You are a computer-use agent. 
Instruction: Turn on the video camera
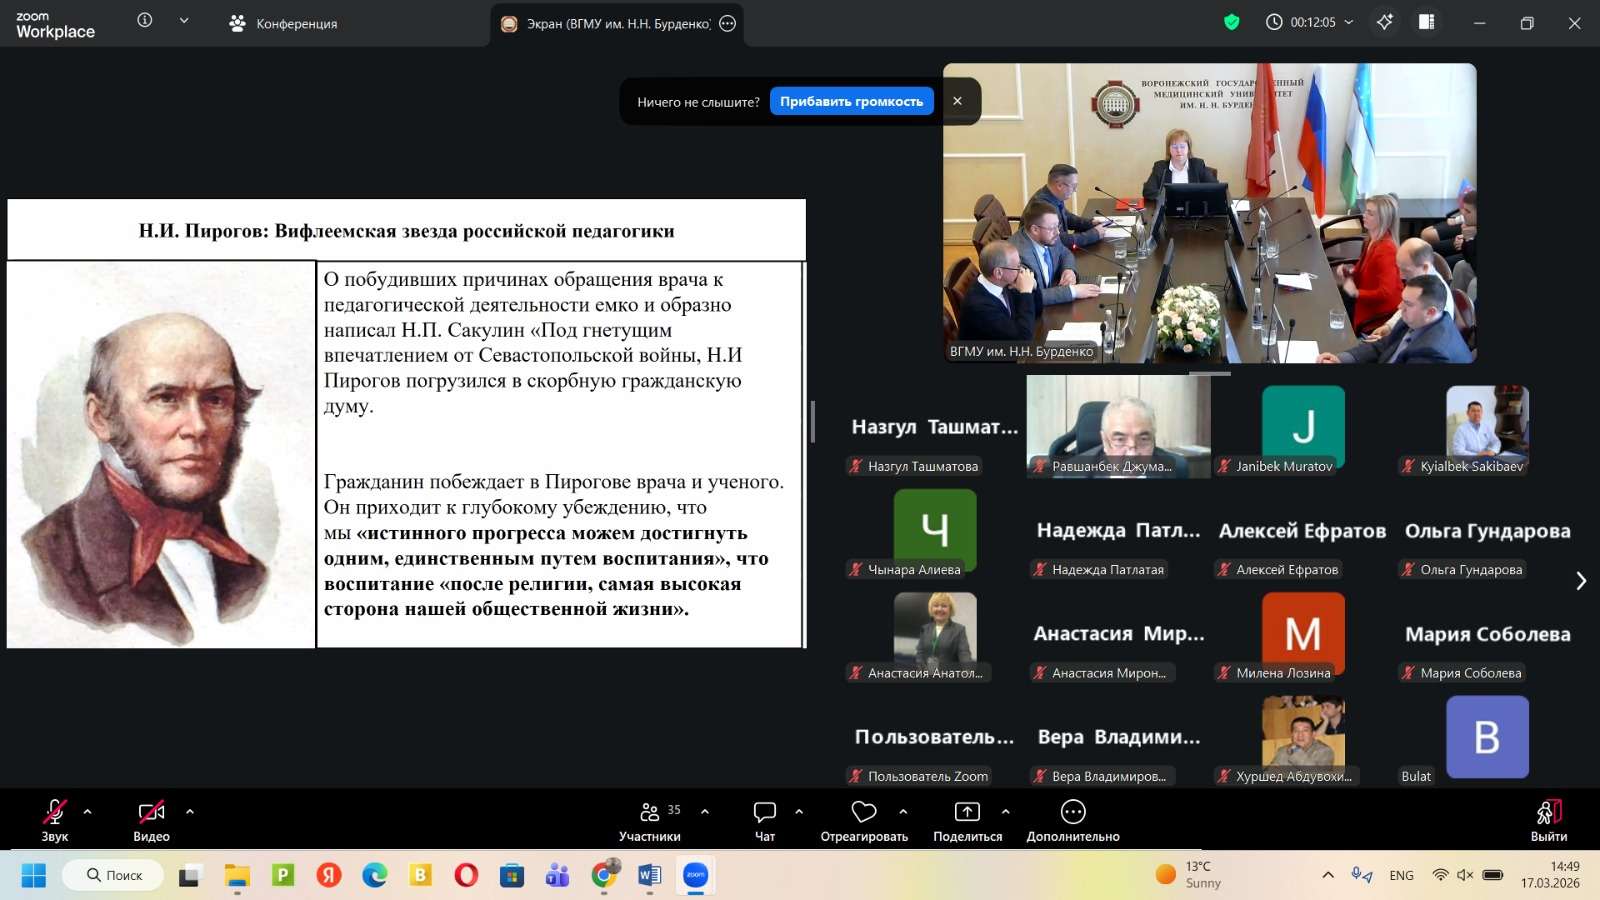[151, 820]
